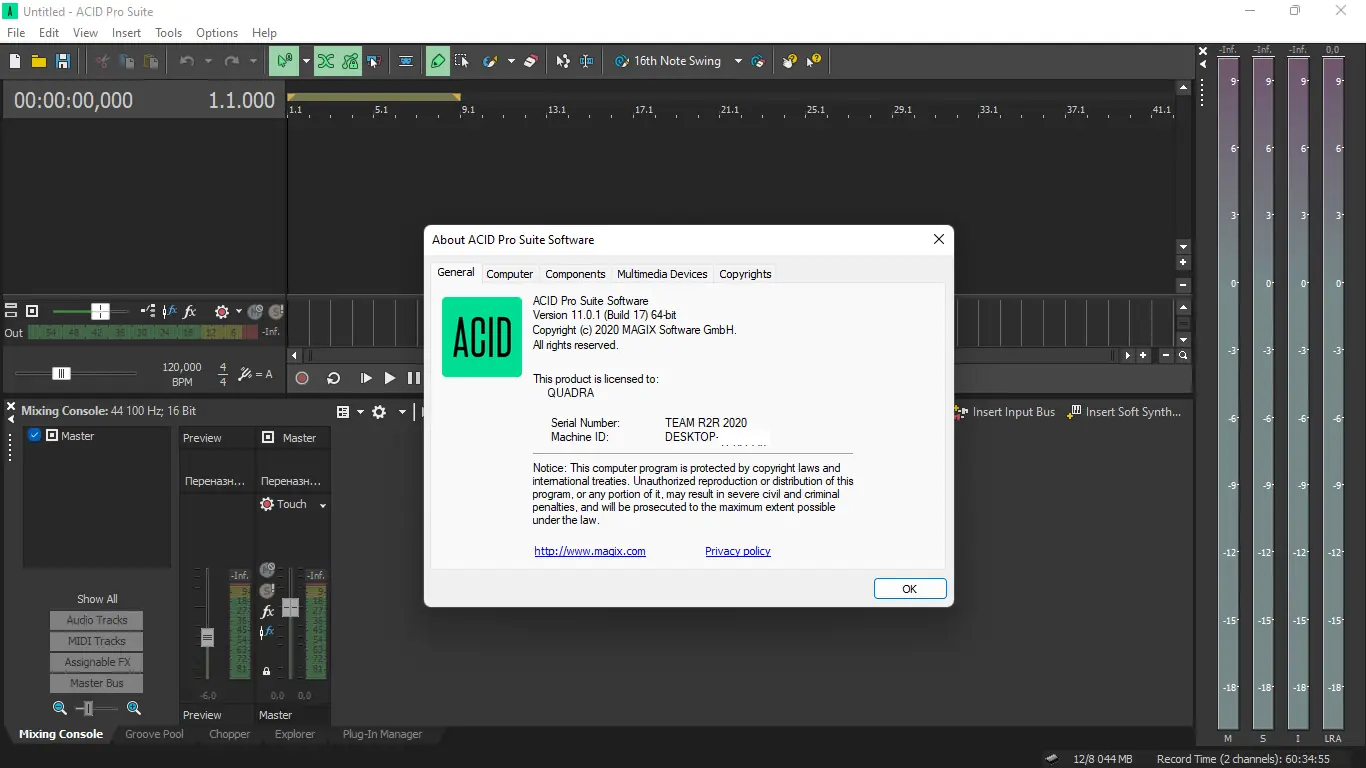Toggle the Audio Tracks show button

click(x=97, y=620)
